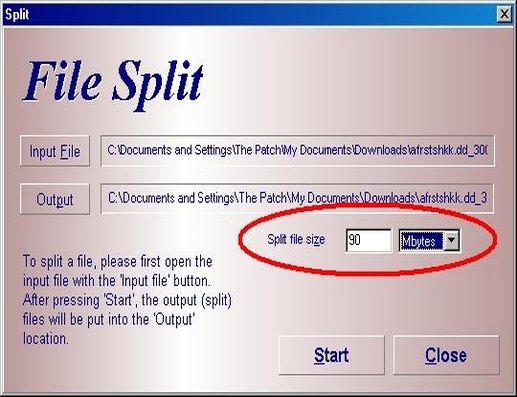Click the Close button beside Start
The width and height of the screenshot is (517, 397).
446,355
